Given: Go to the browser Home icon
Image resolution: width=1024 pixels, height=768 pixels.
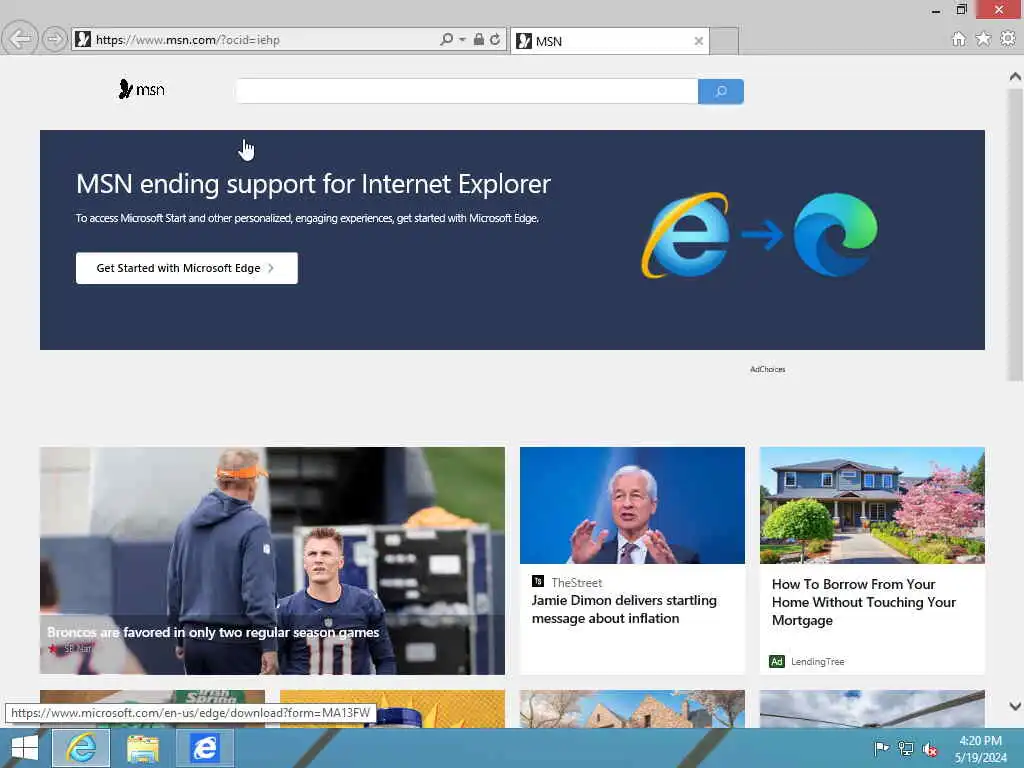Looking at the screenshot, I should click(x=958, y=39).
